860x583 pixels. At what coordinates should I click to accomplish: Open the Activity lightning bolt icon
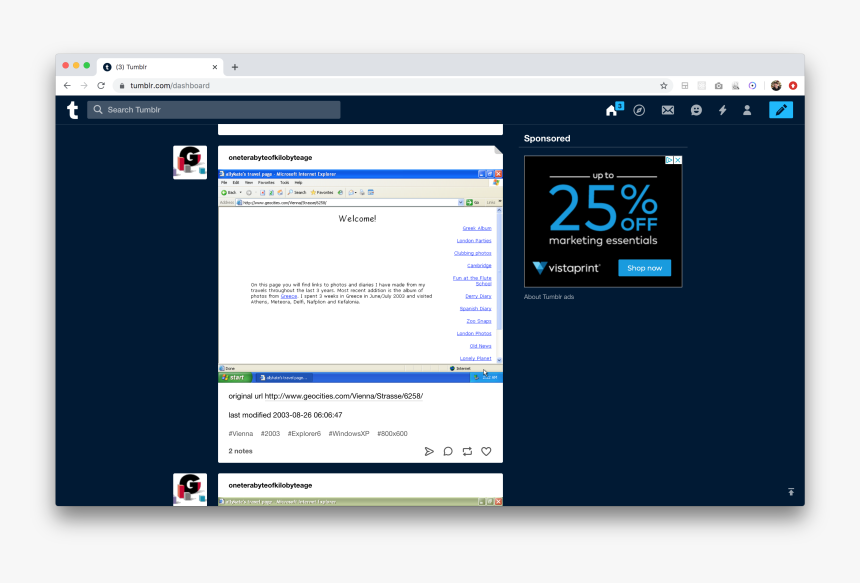(722, 110)
